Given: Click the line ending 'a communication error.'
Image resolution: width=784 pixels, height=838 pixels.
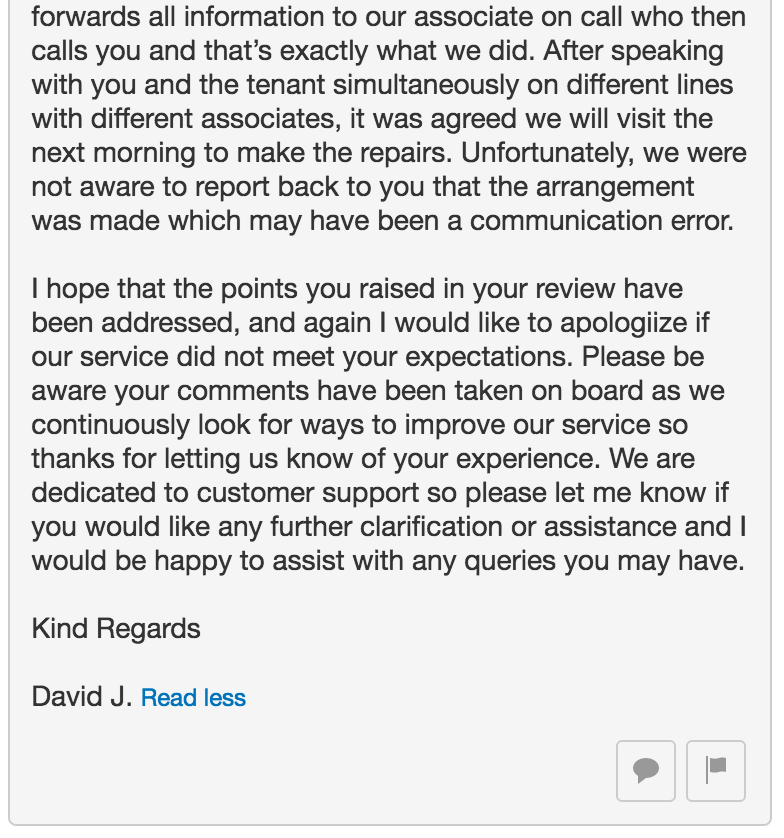Looking at the screenshot, I should [382, 221].
